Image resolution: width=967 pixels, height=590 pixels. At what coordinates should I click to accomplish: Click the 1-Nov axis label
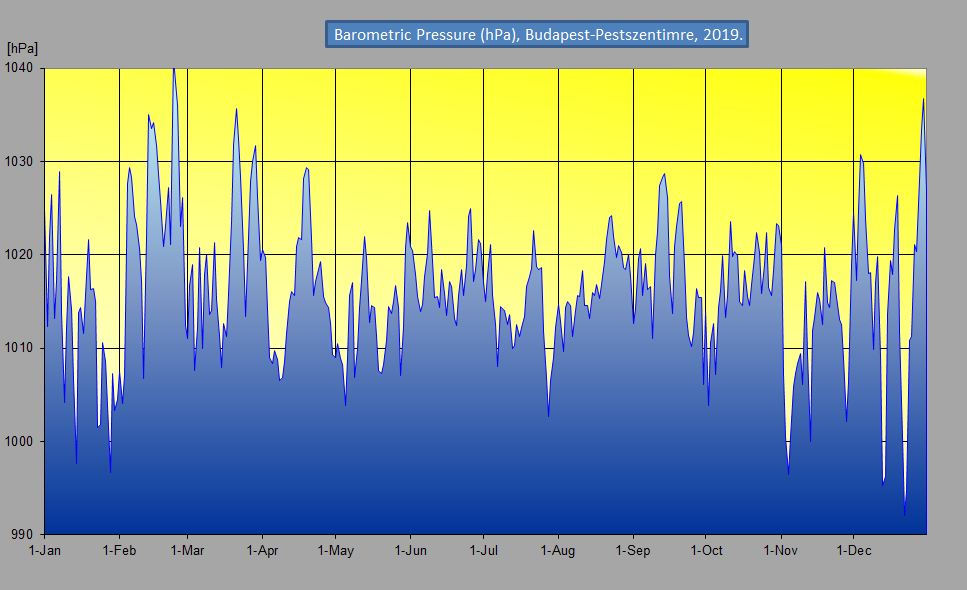click(x=780, y=550)
